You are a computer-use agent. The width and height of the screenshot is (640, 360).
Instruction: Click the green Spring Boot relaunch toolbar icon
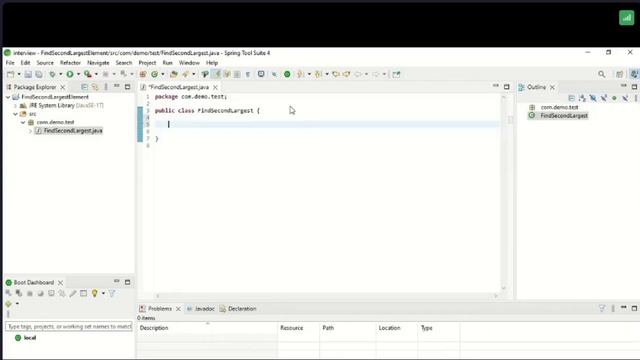[x=287, y=74]
